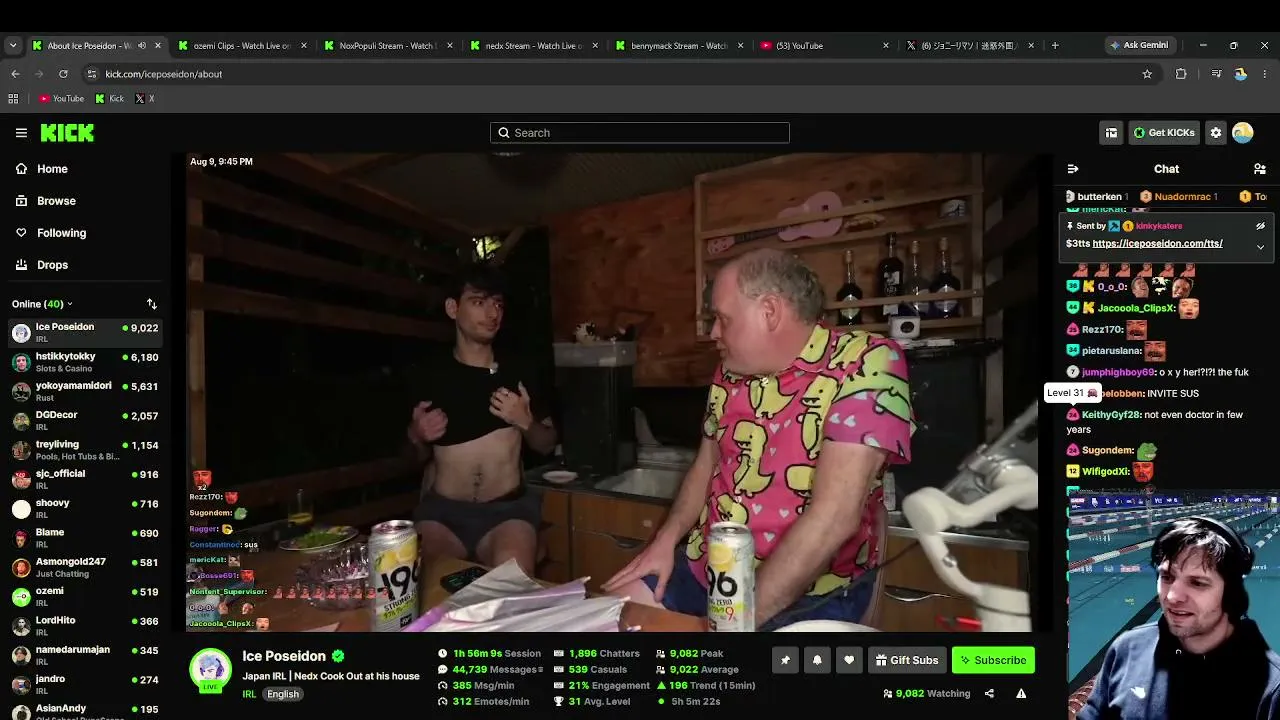Click the green KICK logo

(67, 132)
